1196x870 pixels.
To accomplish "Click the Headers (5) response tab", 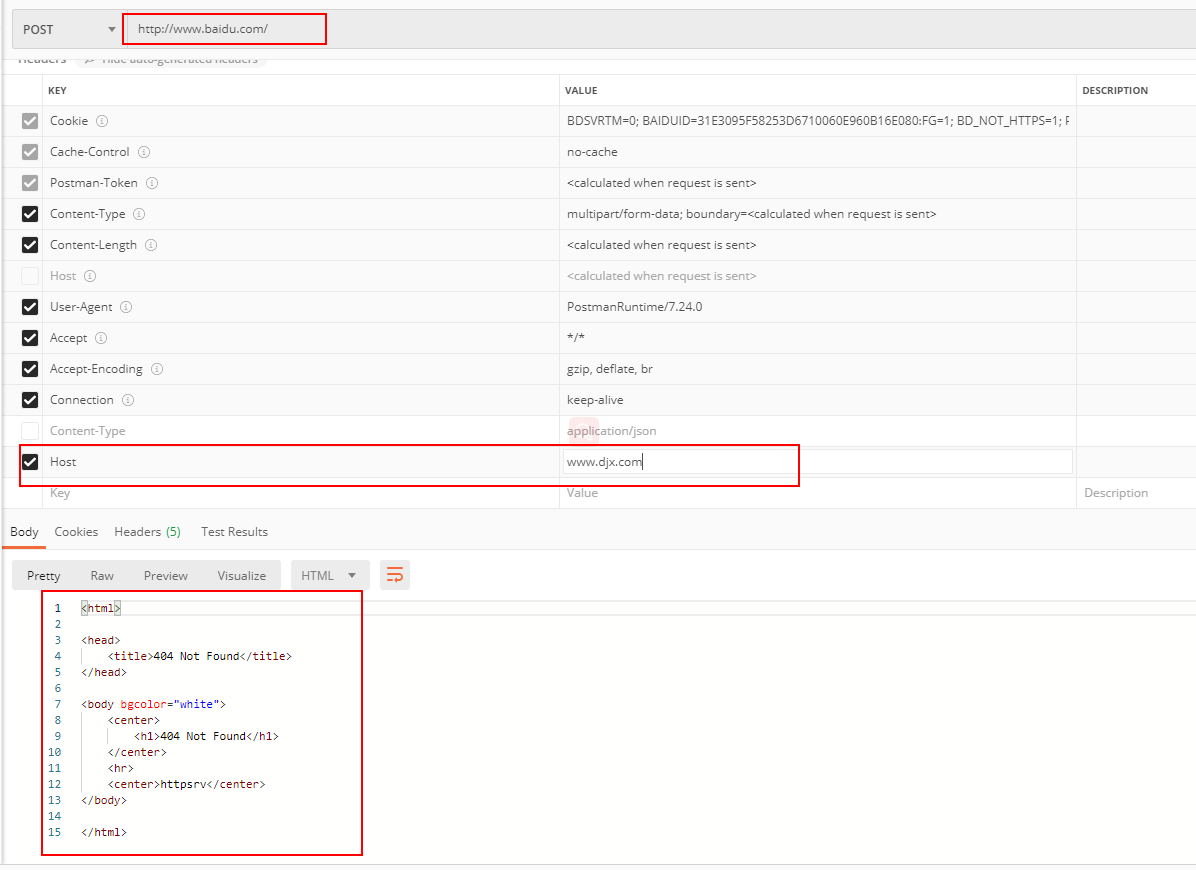I will click(x=147, y=532).
